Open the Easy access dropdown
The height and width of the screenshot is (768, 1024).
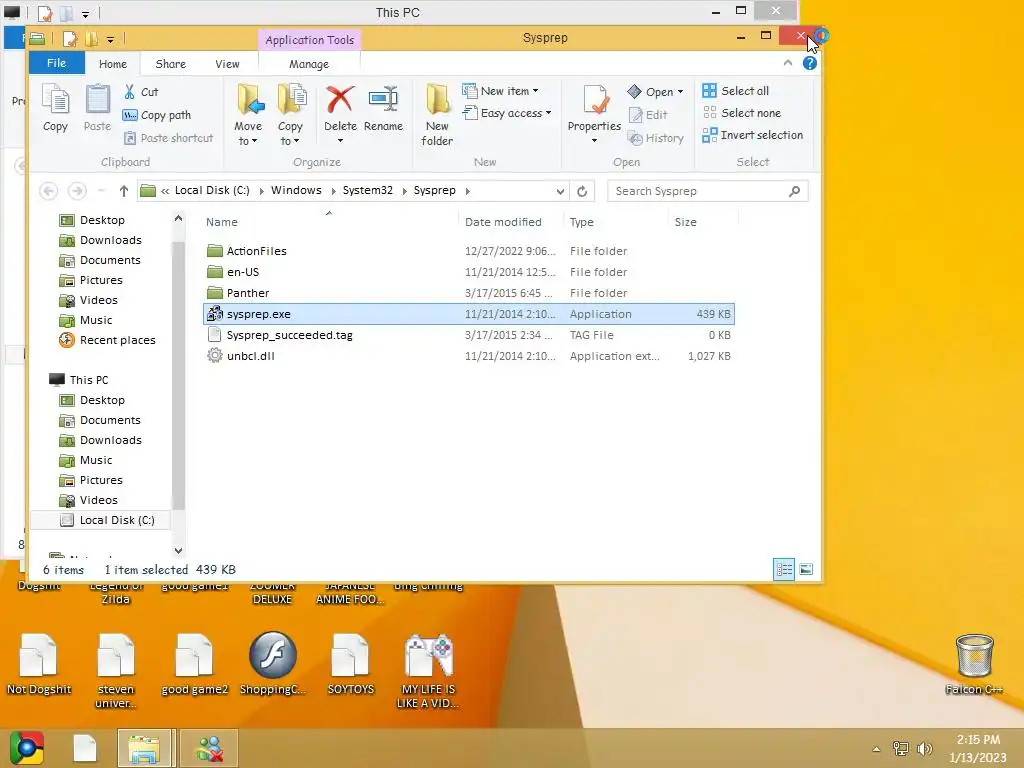tap(507, 113)
